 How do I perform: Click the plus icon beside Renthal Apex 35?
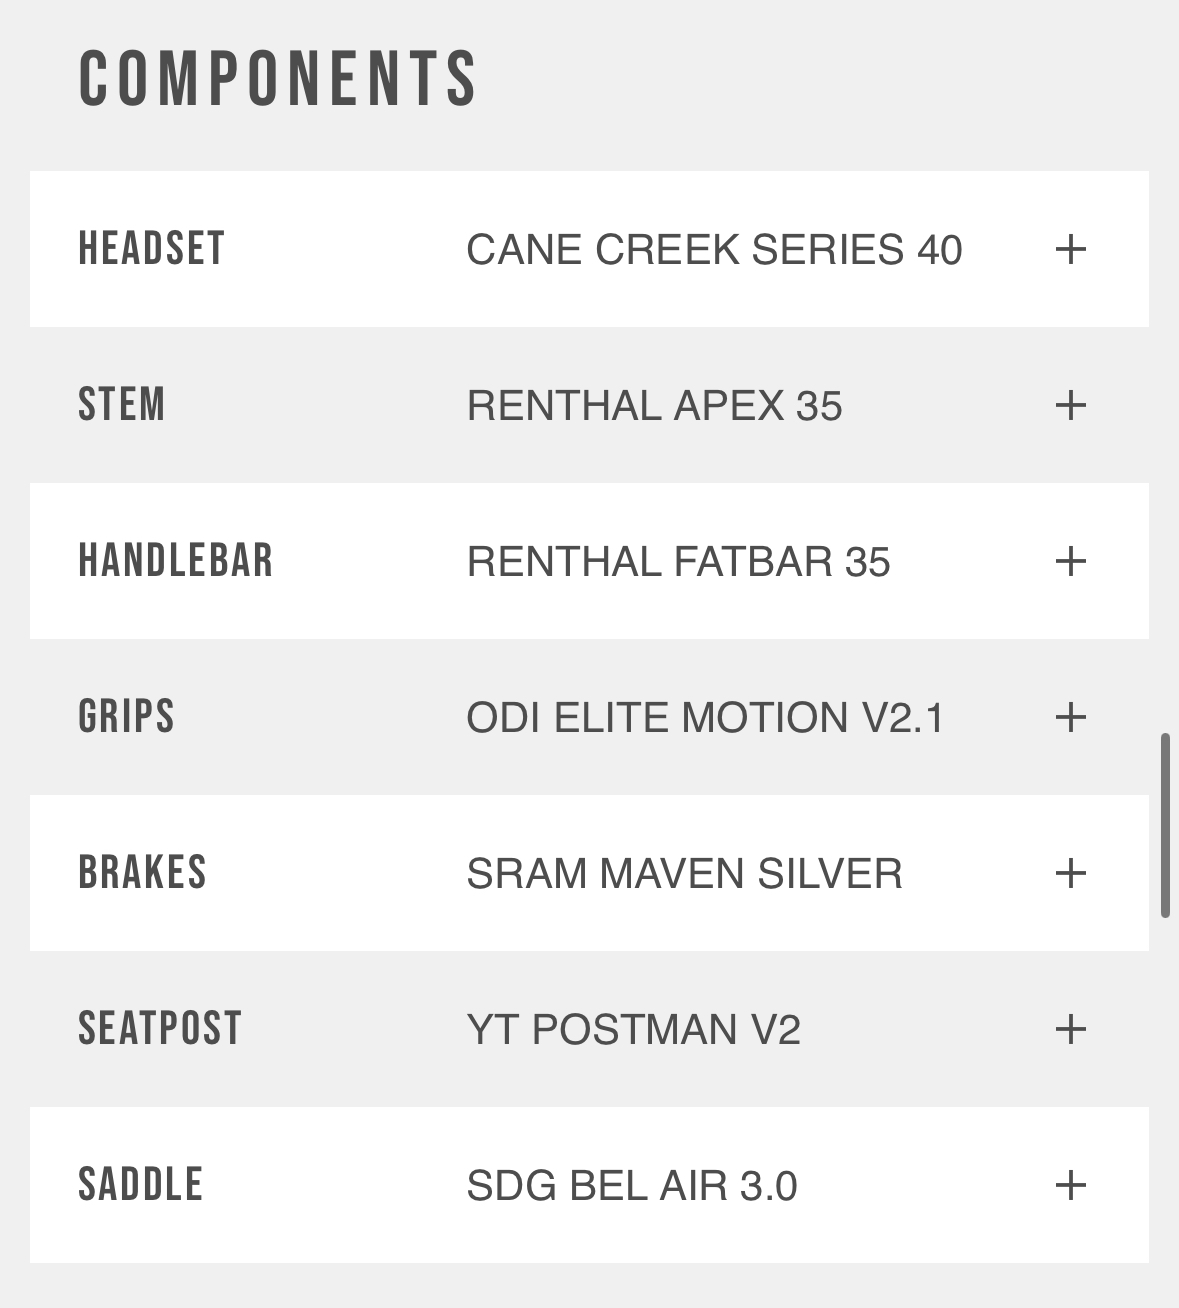click(x=1070, y=405)
